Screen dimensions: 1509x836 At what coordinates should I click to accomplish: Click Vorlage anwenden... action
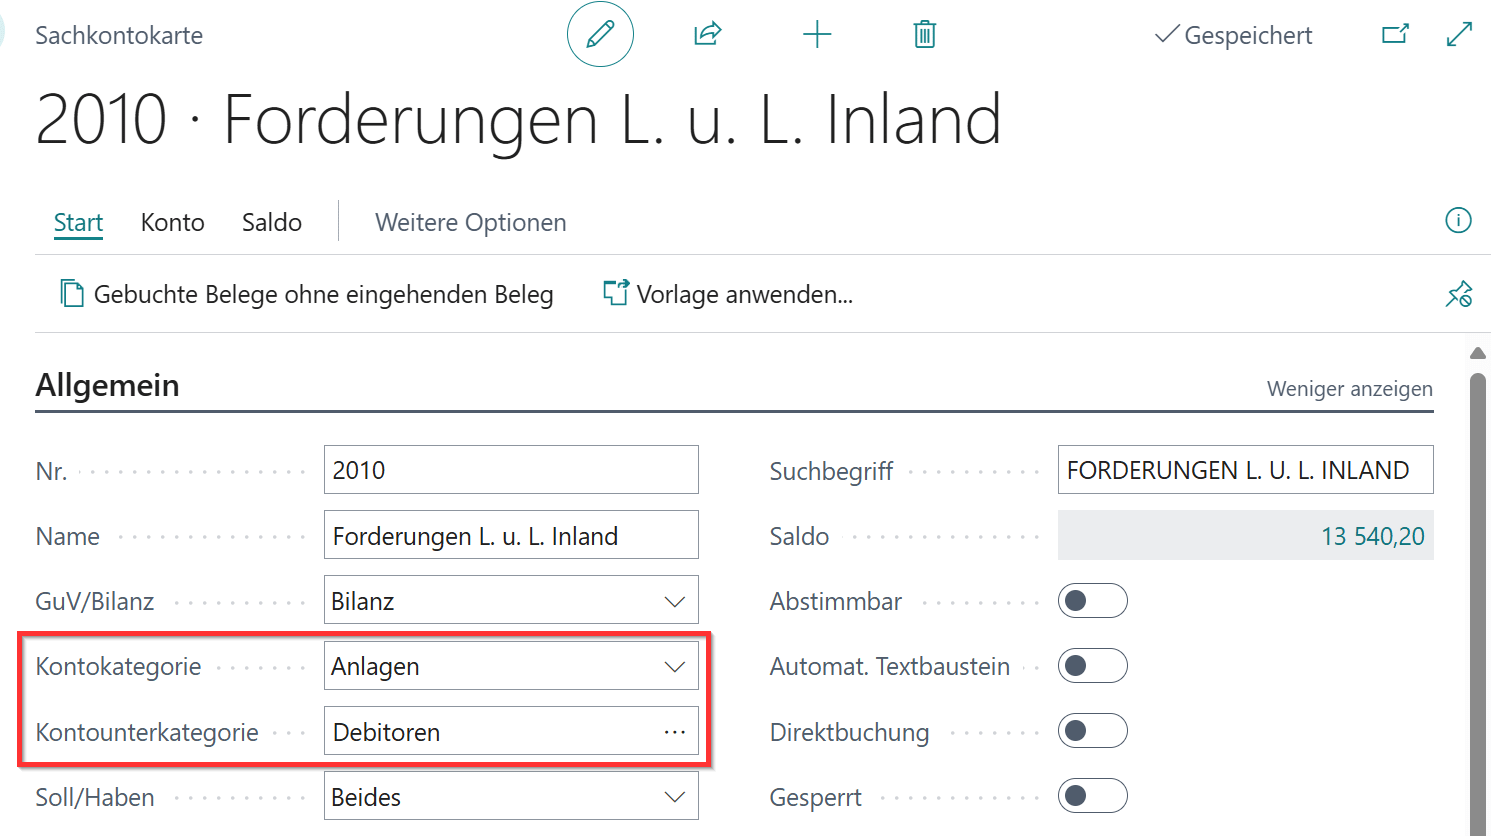click(728, 294)
